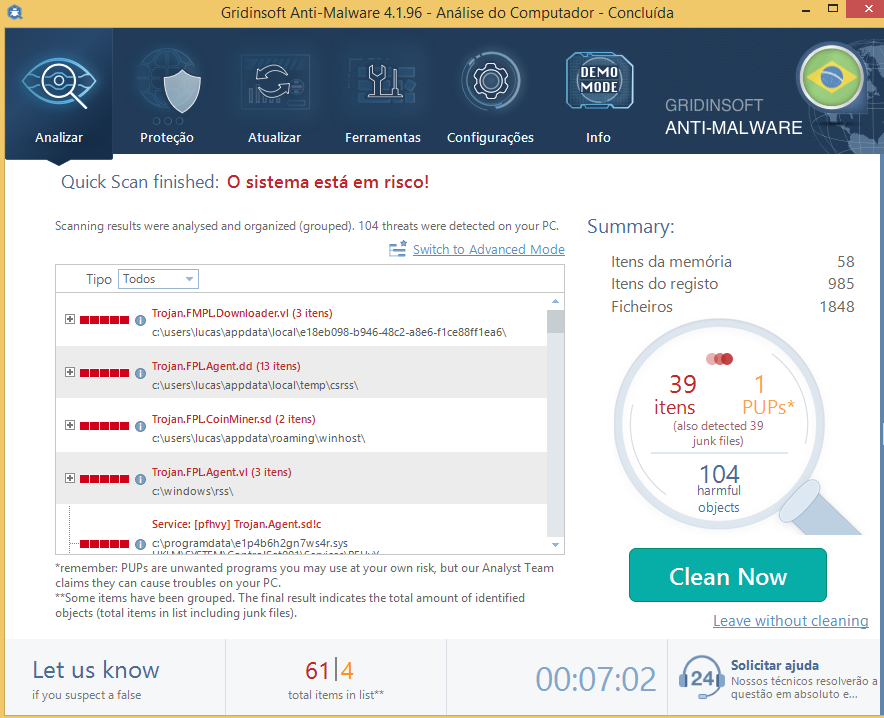Maximize the Gridinsoft Anti-Malware window
The image size is (884, 718).
tap(833, 8)
